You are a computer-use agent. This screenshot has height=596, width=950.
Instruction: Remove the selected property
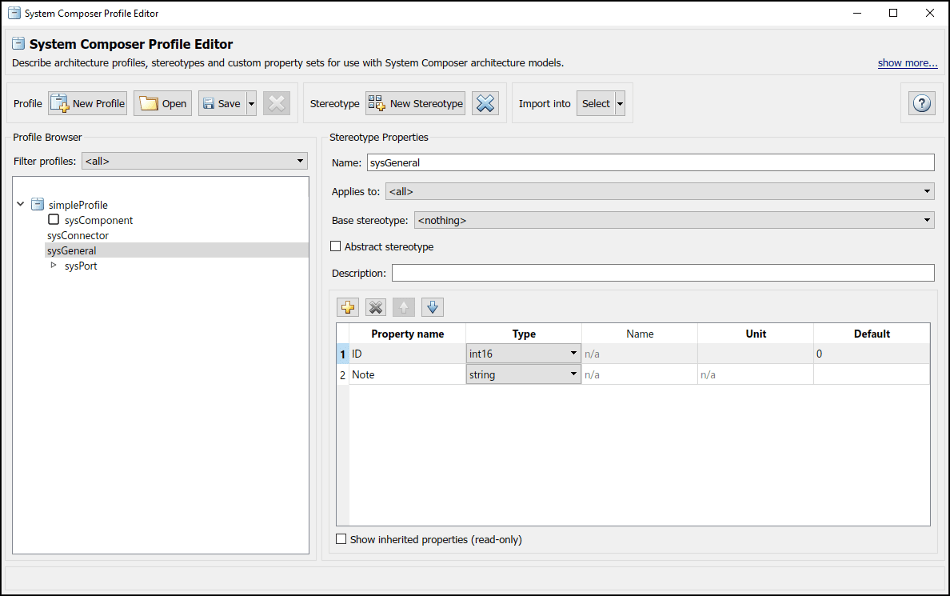coord(375,307)
